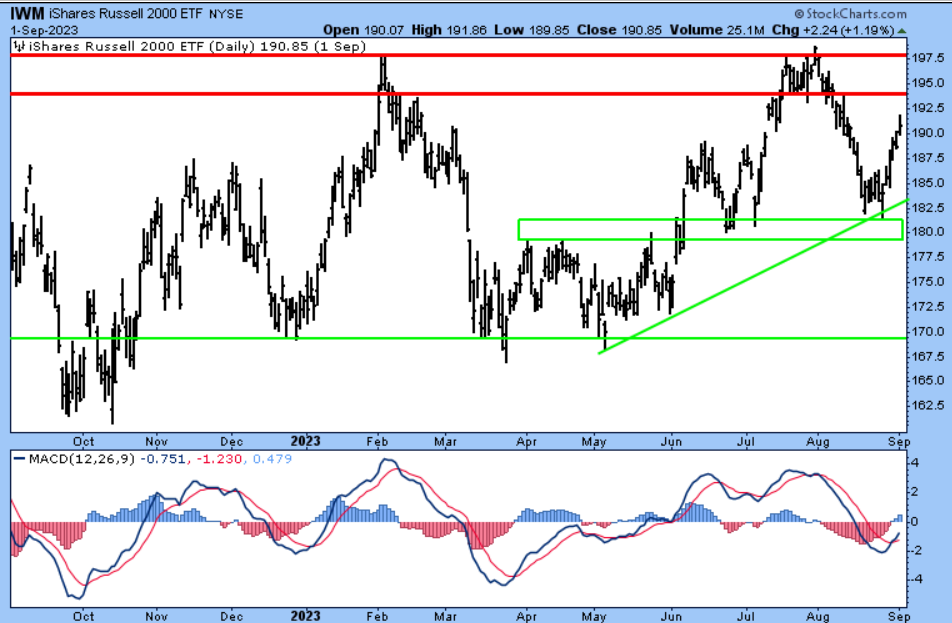Click the Jun label under the price panel
952x623 pixels.
[672, 441]
